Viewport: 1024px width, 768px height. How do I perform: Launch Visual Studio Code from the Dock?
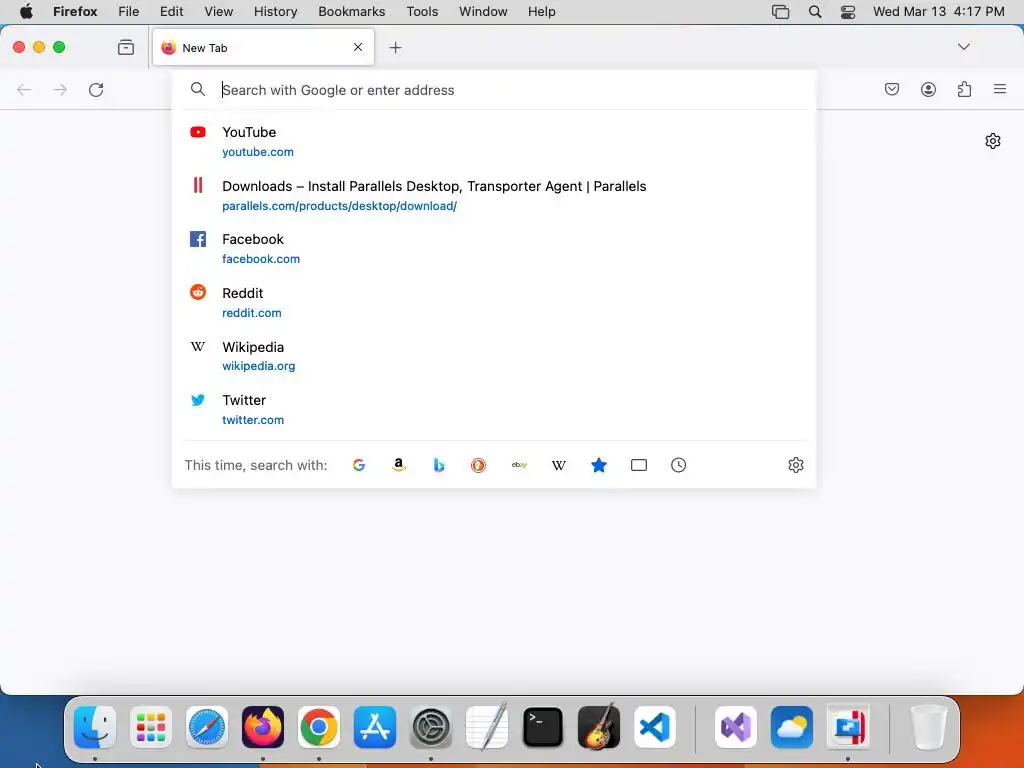point(655,727)
